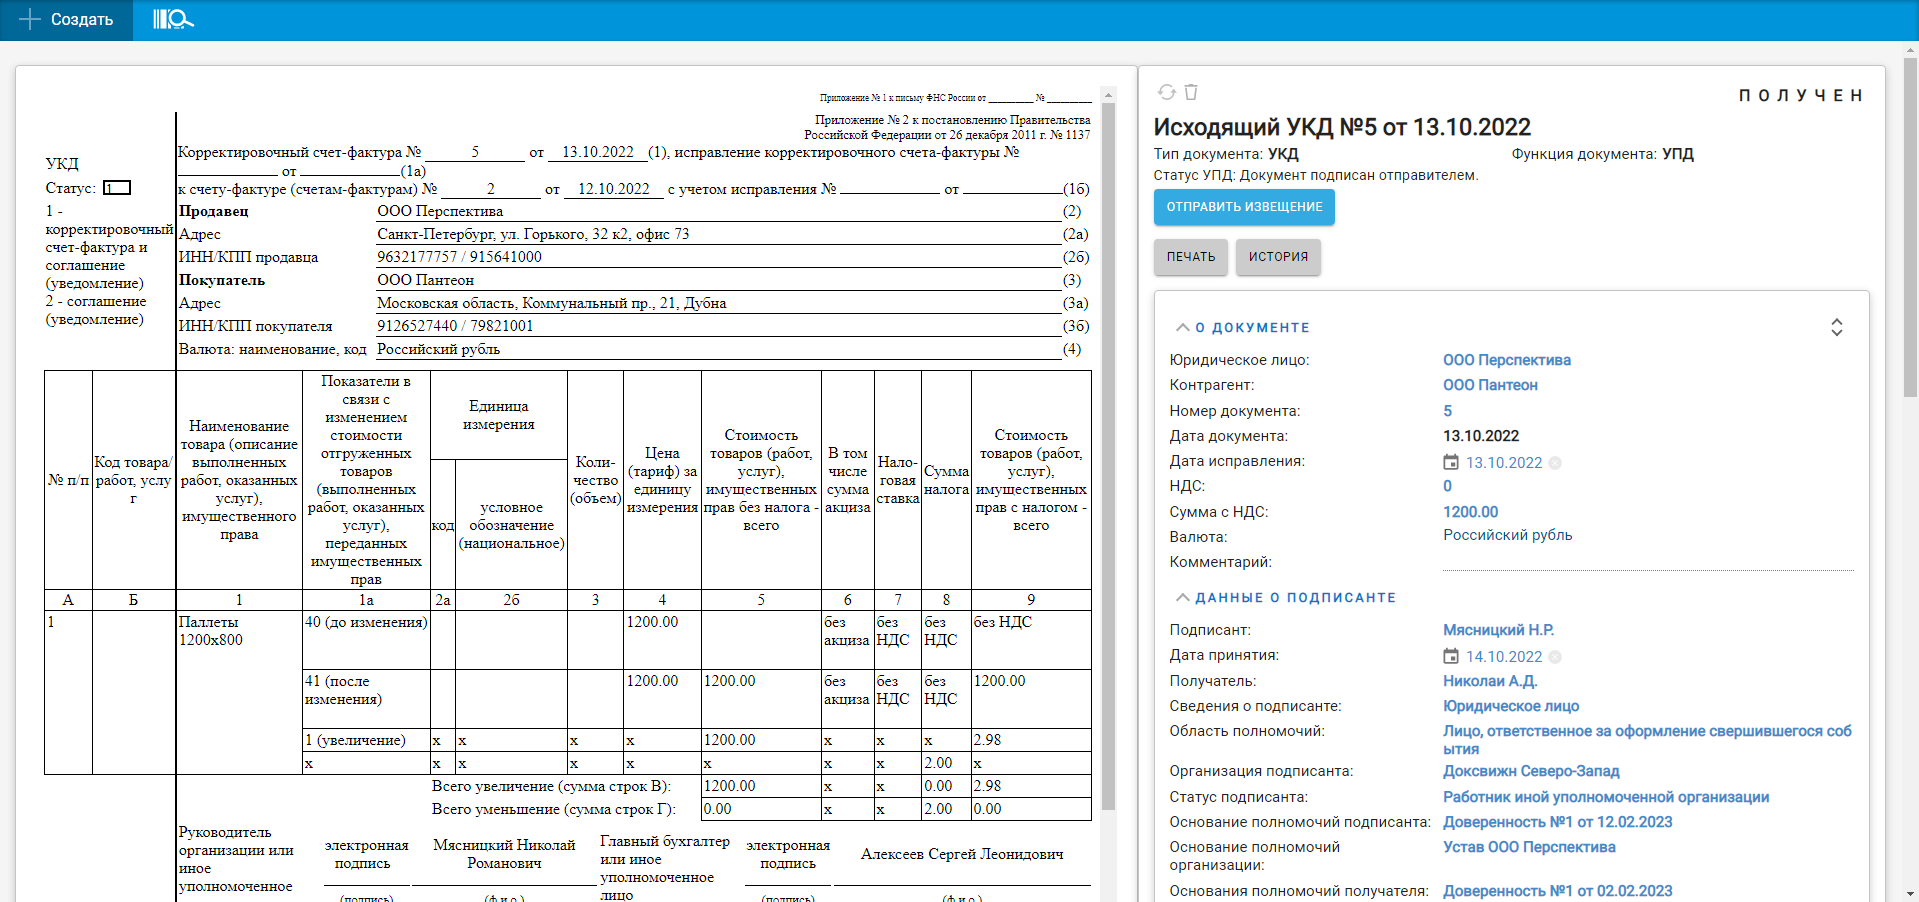Click the ПОЛУЧЕН status label
Viewport: 1919px width, 902px height.
coord(1800,96)
